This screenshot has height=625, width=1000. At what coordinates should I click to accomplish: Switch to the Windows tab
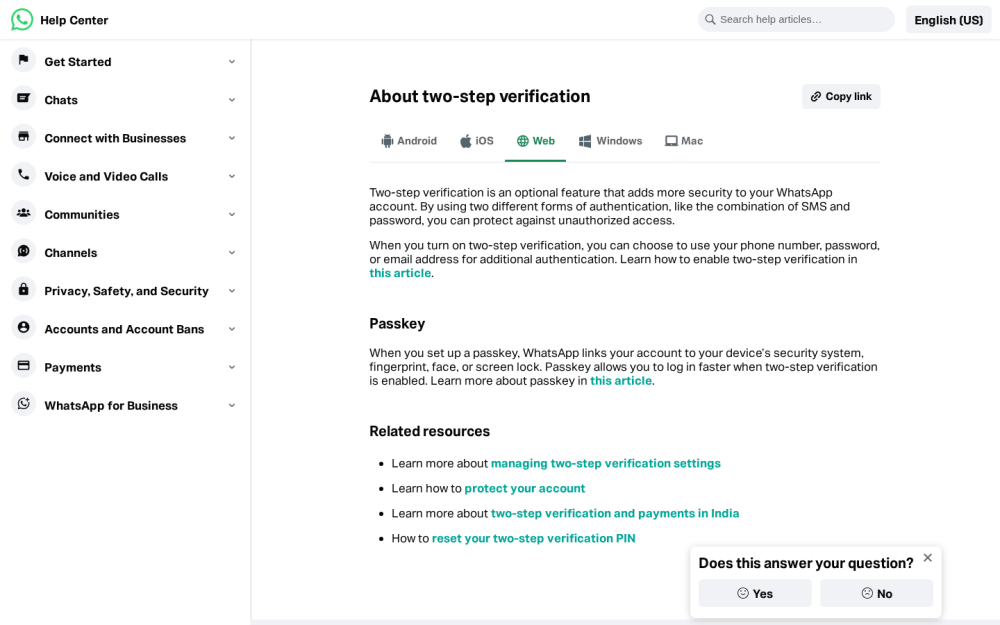610,141
